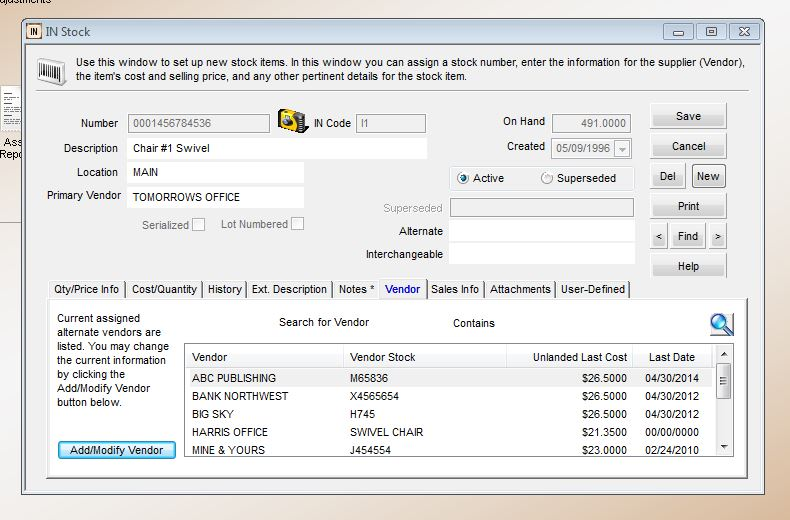Click the vendor list scrollbar thumb
Screen dimensions: 790x520
[723, 381]
